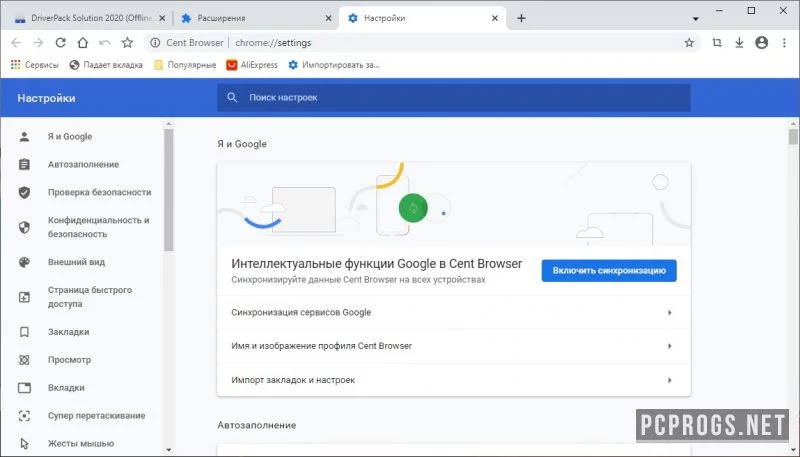800x457 pixels.
Task: Open the tab list dropdown arrow
Action: pyautogui.click(x=695, y=19)
